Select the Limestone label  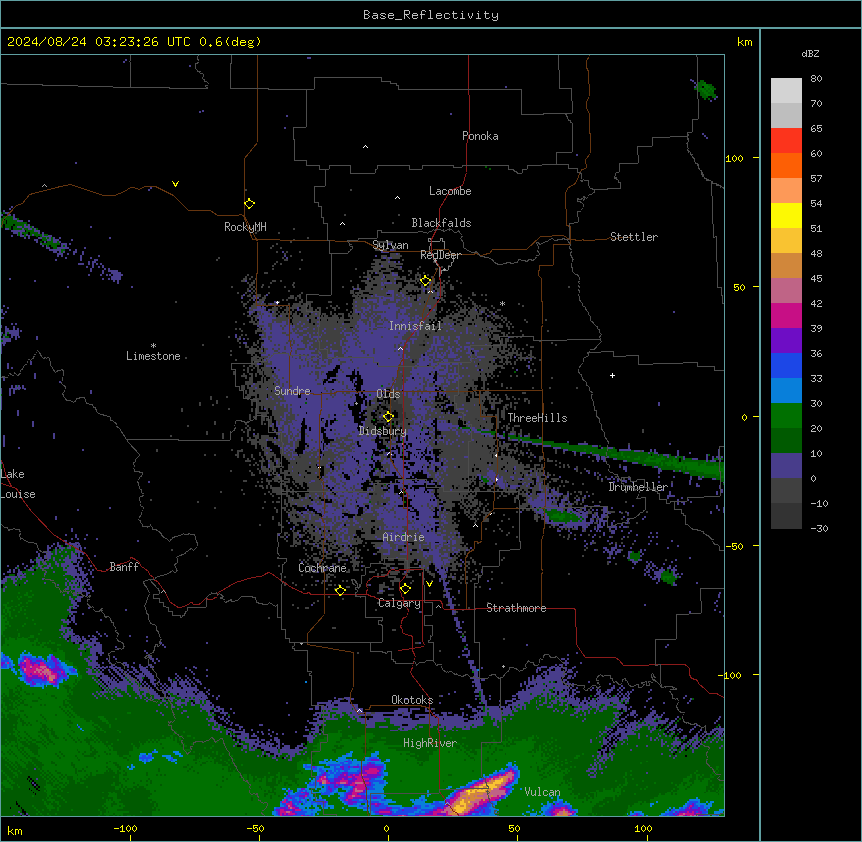(x=153, y=356)
